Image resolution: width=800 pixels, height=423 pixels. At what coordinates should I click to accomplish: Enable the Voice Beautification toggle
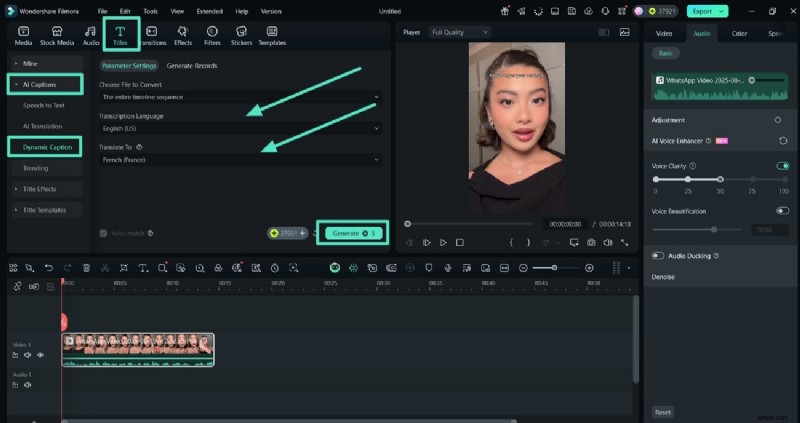[782, 211]
